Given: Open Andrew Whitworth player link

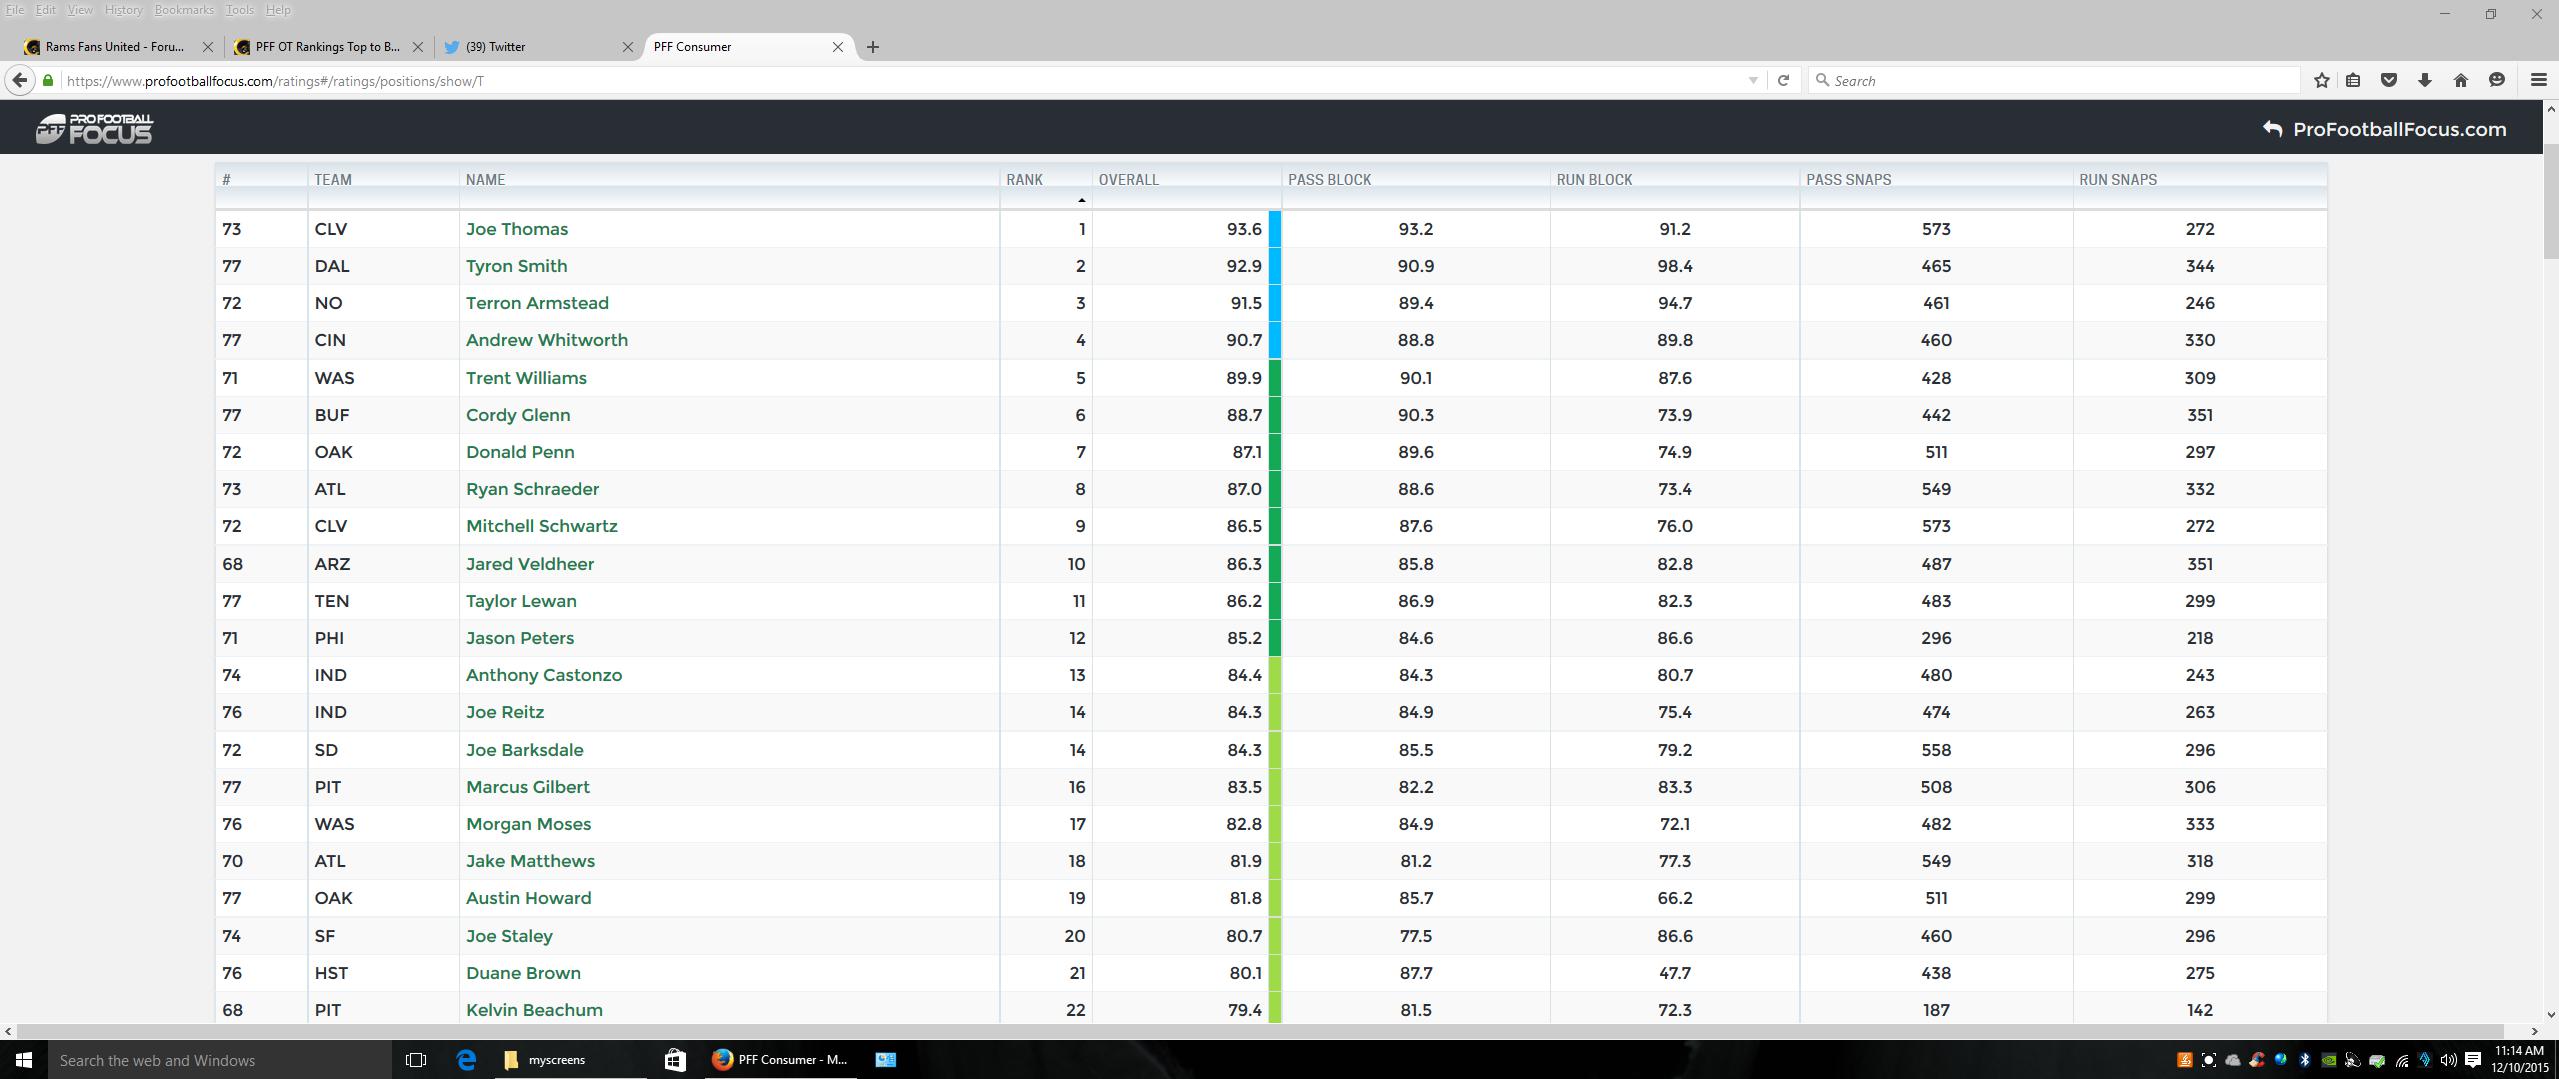Looking at the screenshot, I should (x=547, y=340).
